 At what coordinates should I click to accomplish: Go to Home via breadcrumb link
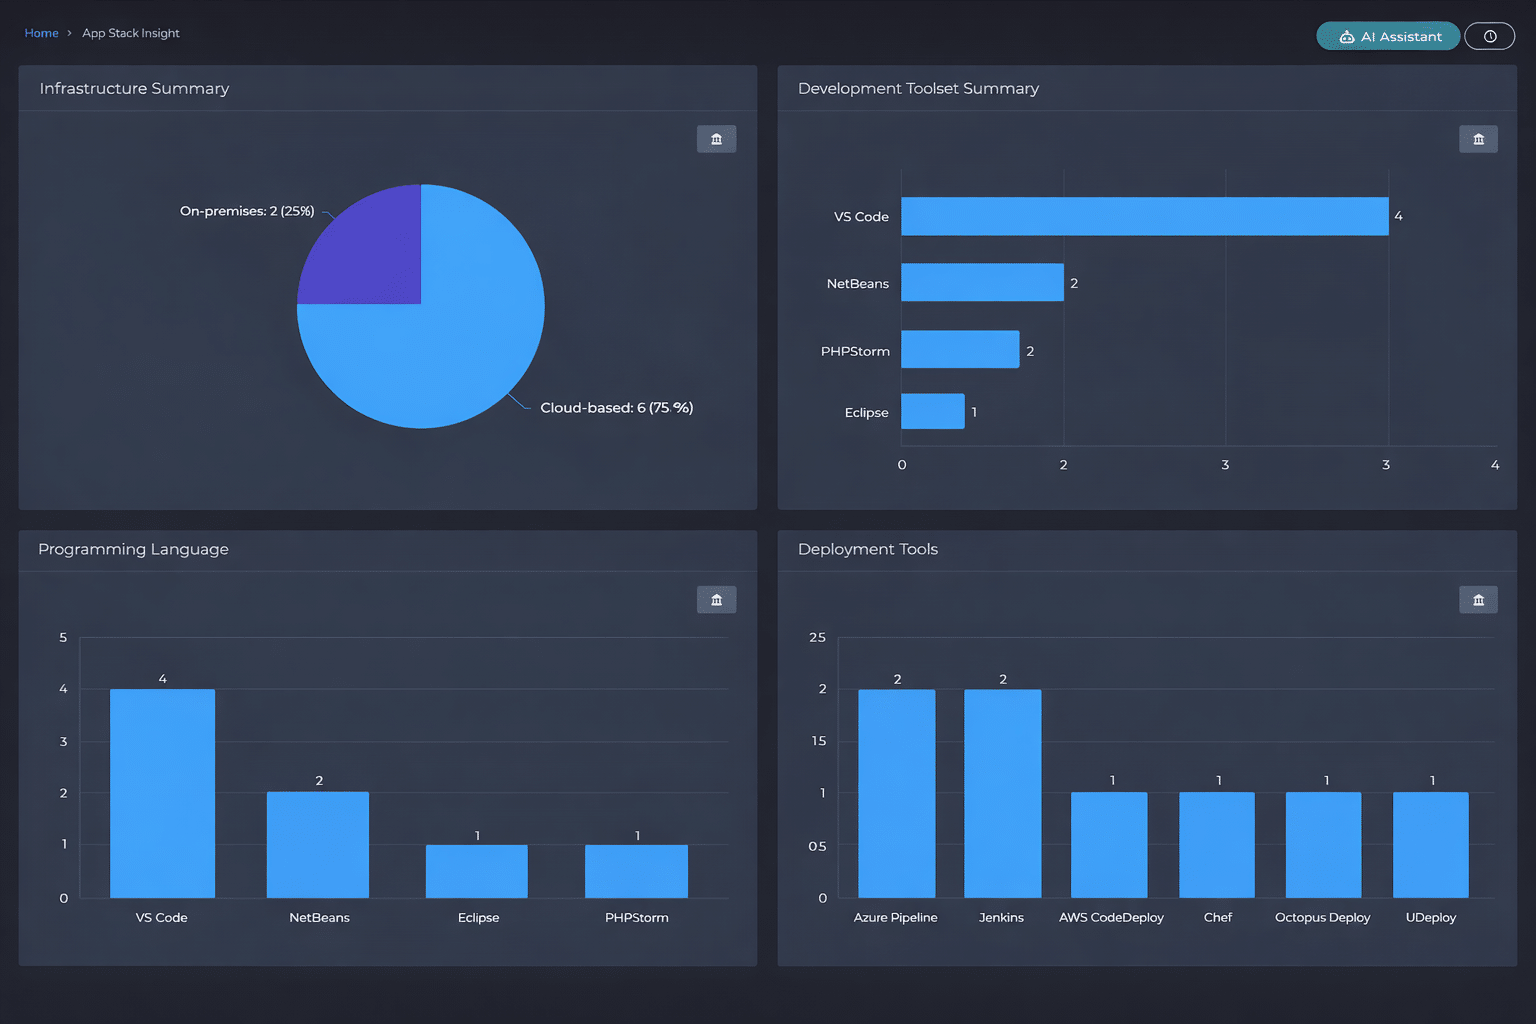pos(41,33)
